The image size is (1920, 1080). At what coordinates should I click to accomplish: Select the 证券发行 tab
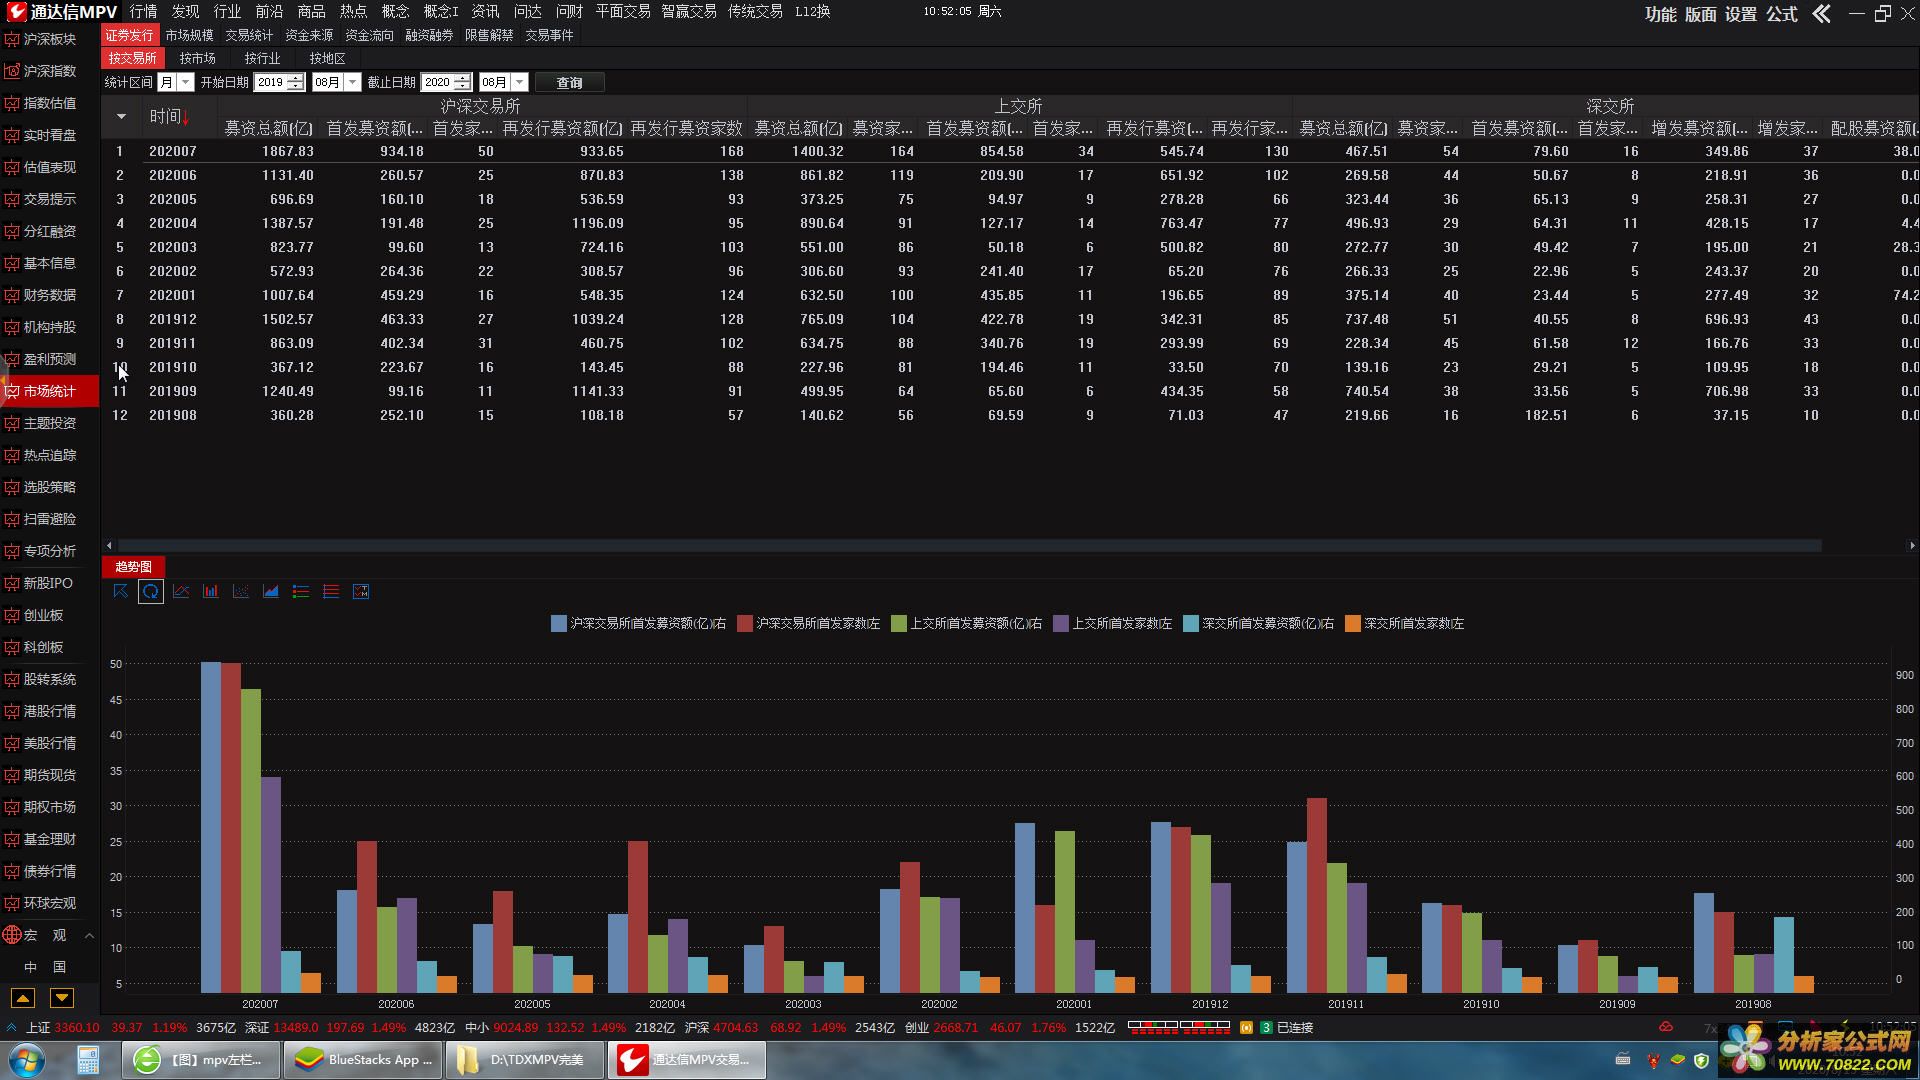point(129,35)
